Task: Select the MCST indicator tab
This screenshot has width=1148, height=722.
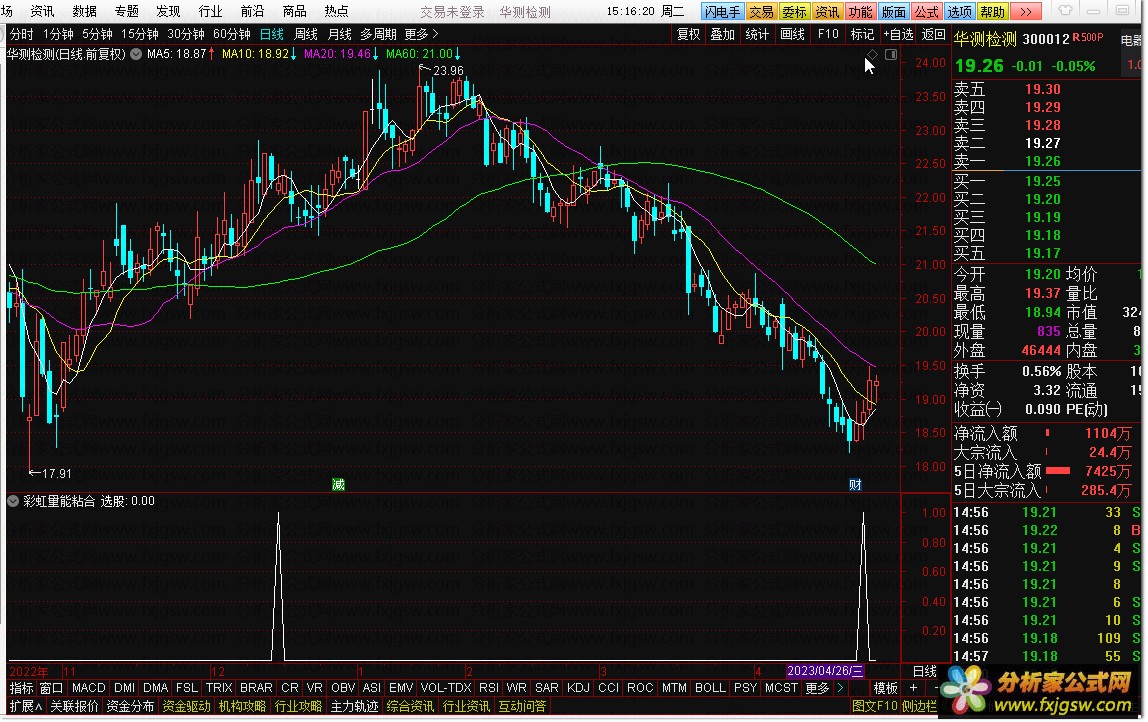Action: (781, 688)
